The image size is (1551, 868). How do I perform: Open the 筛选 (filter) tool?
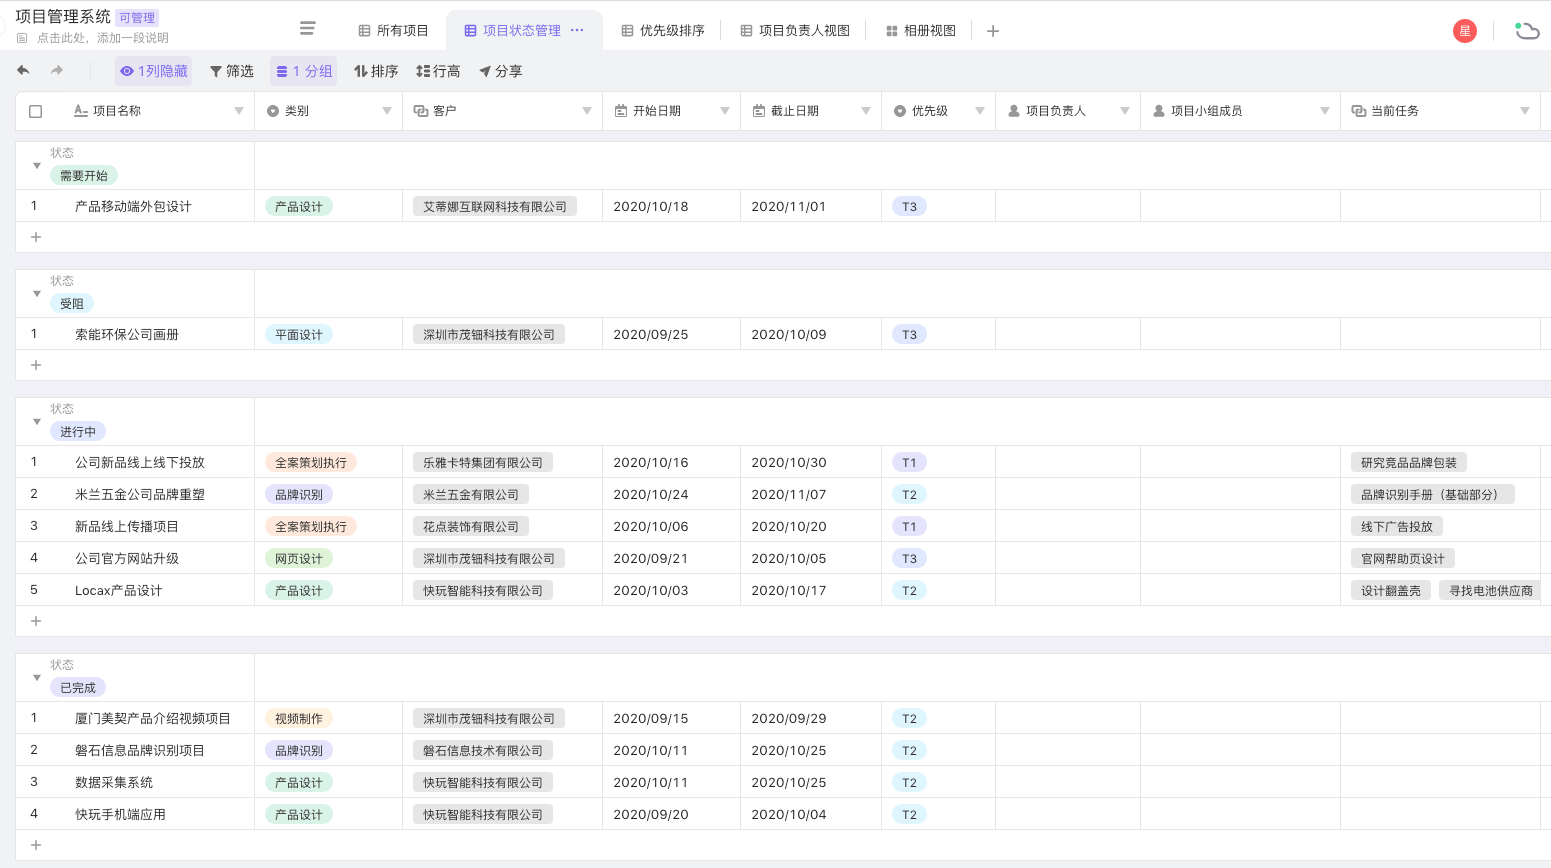tap(231, 71)
